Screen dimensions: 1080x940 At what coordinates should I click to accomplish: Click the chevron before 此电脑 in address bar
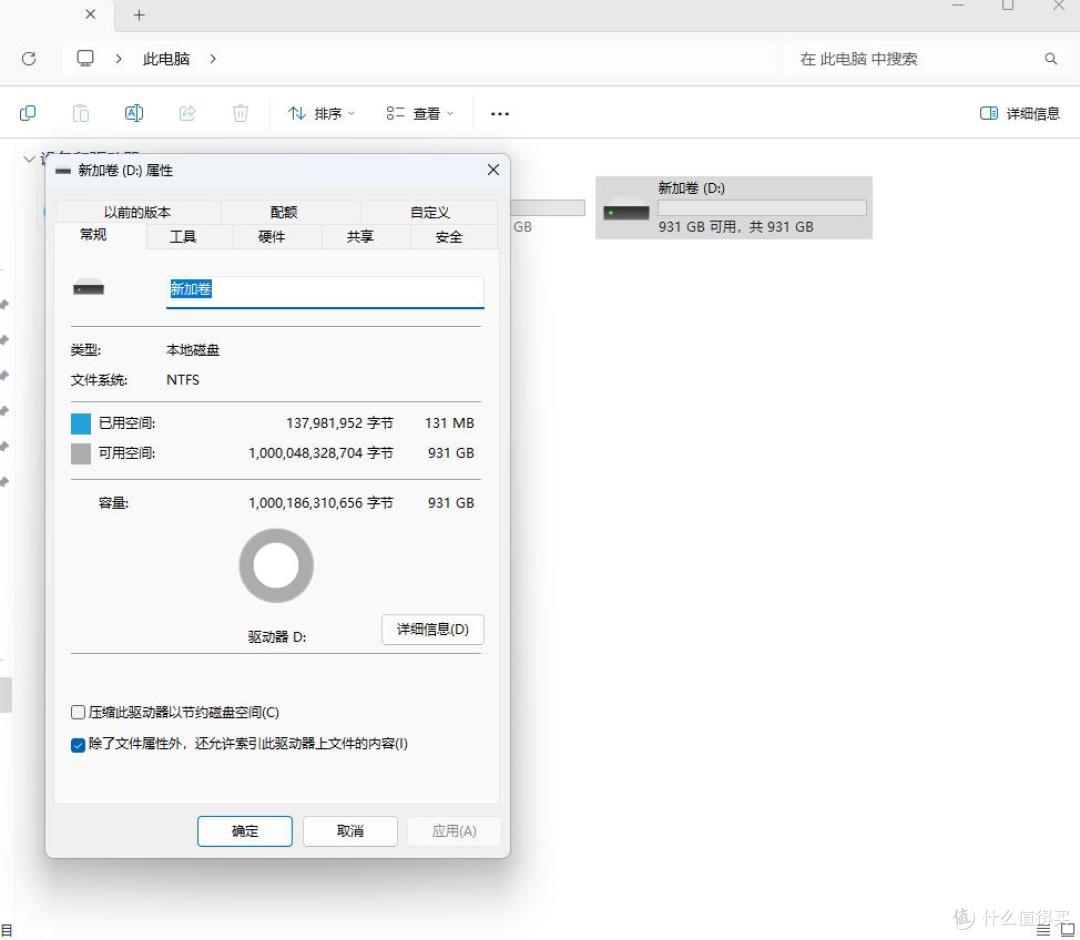[x=118, y=59]
